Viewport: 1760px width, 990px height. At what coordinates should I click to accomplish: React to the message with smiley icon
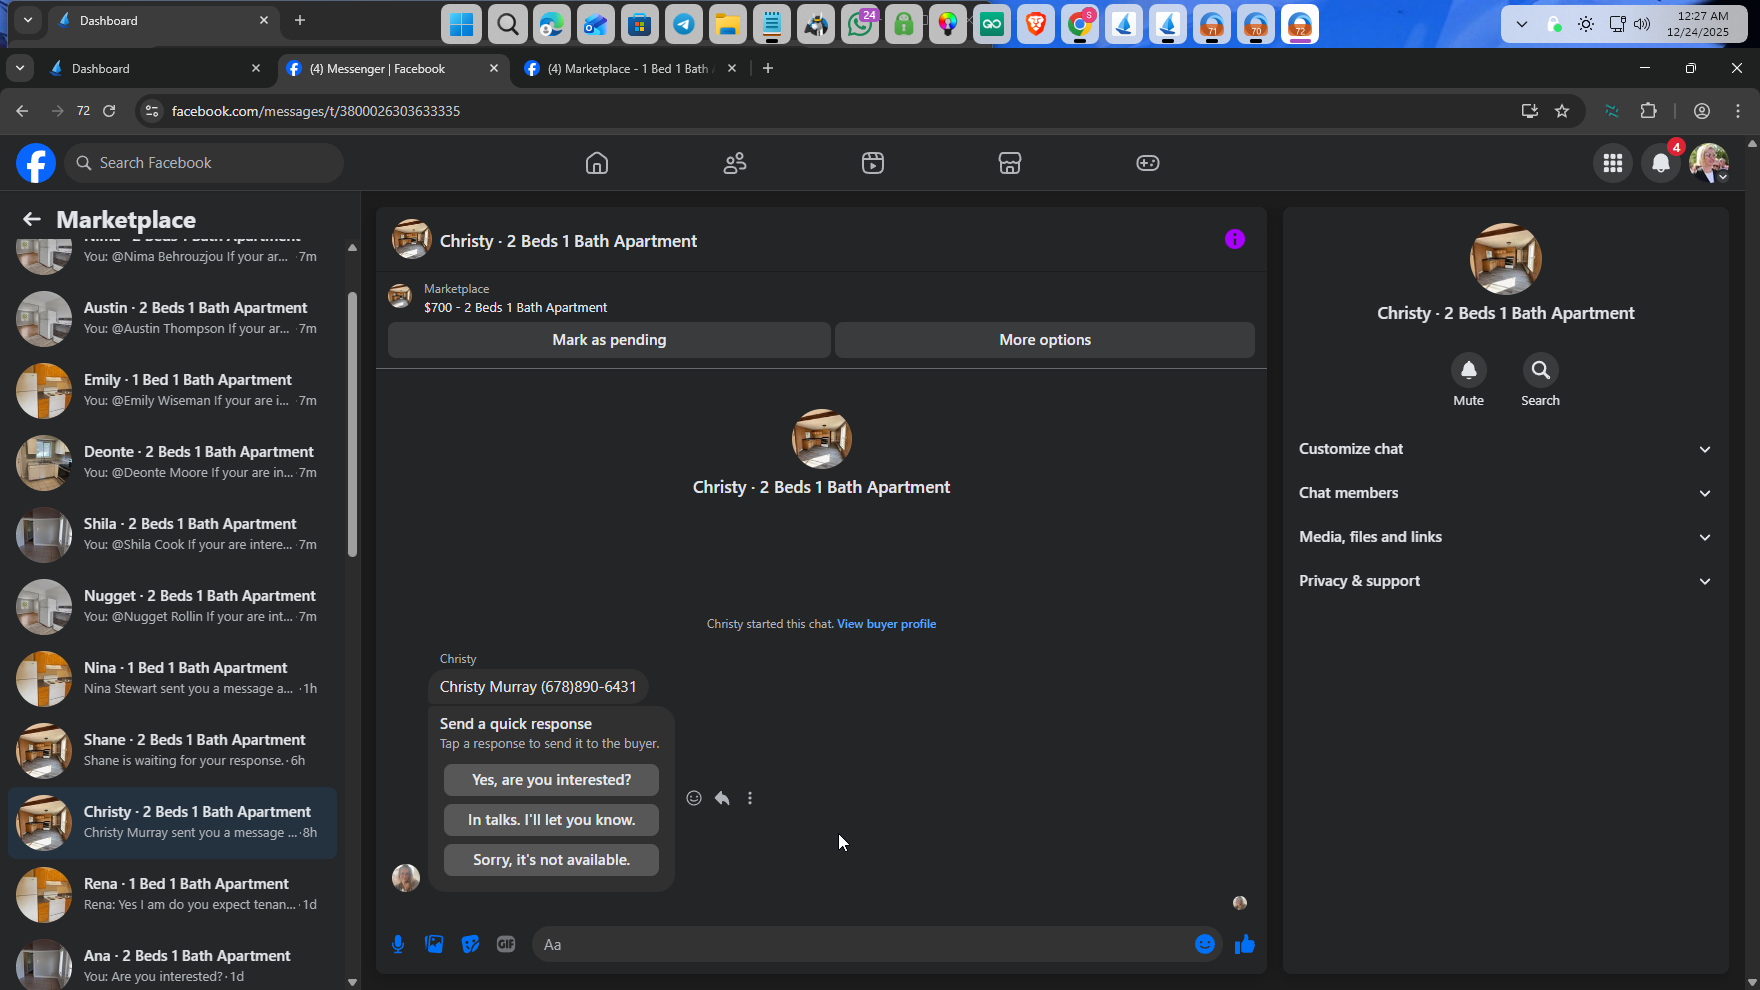[694, 798]
